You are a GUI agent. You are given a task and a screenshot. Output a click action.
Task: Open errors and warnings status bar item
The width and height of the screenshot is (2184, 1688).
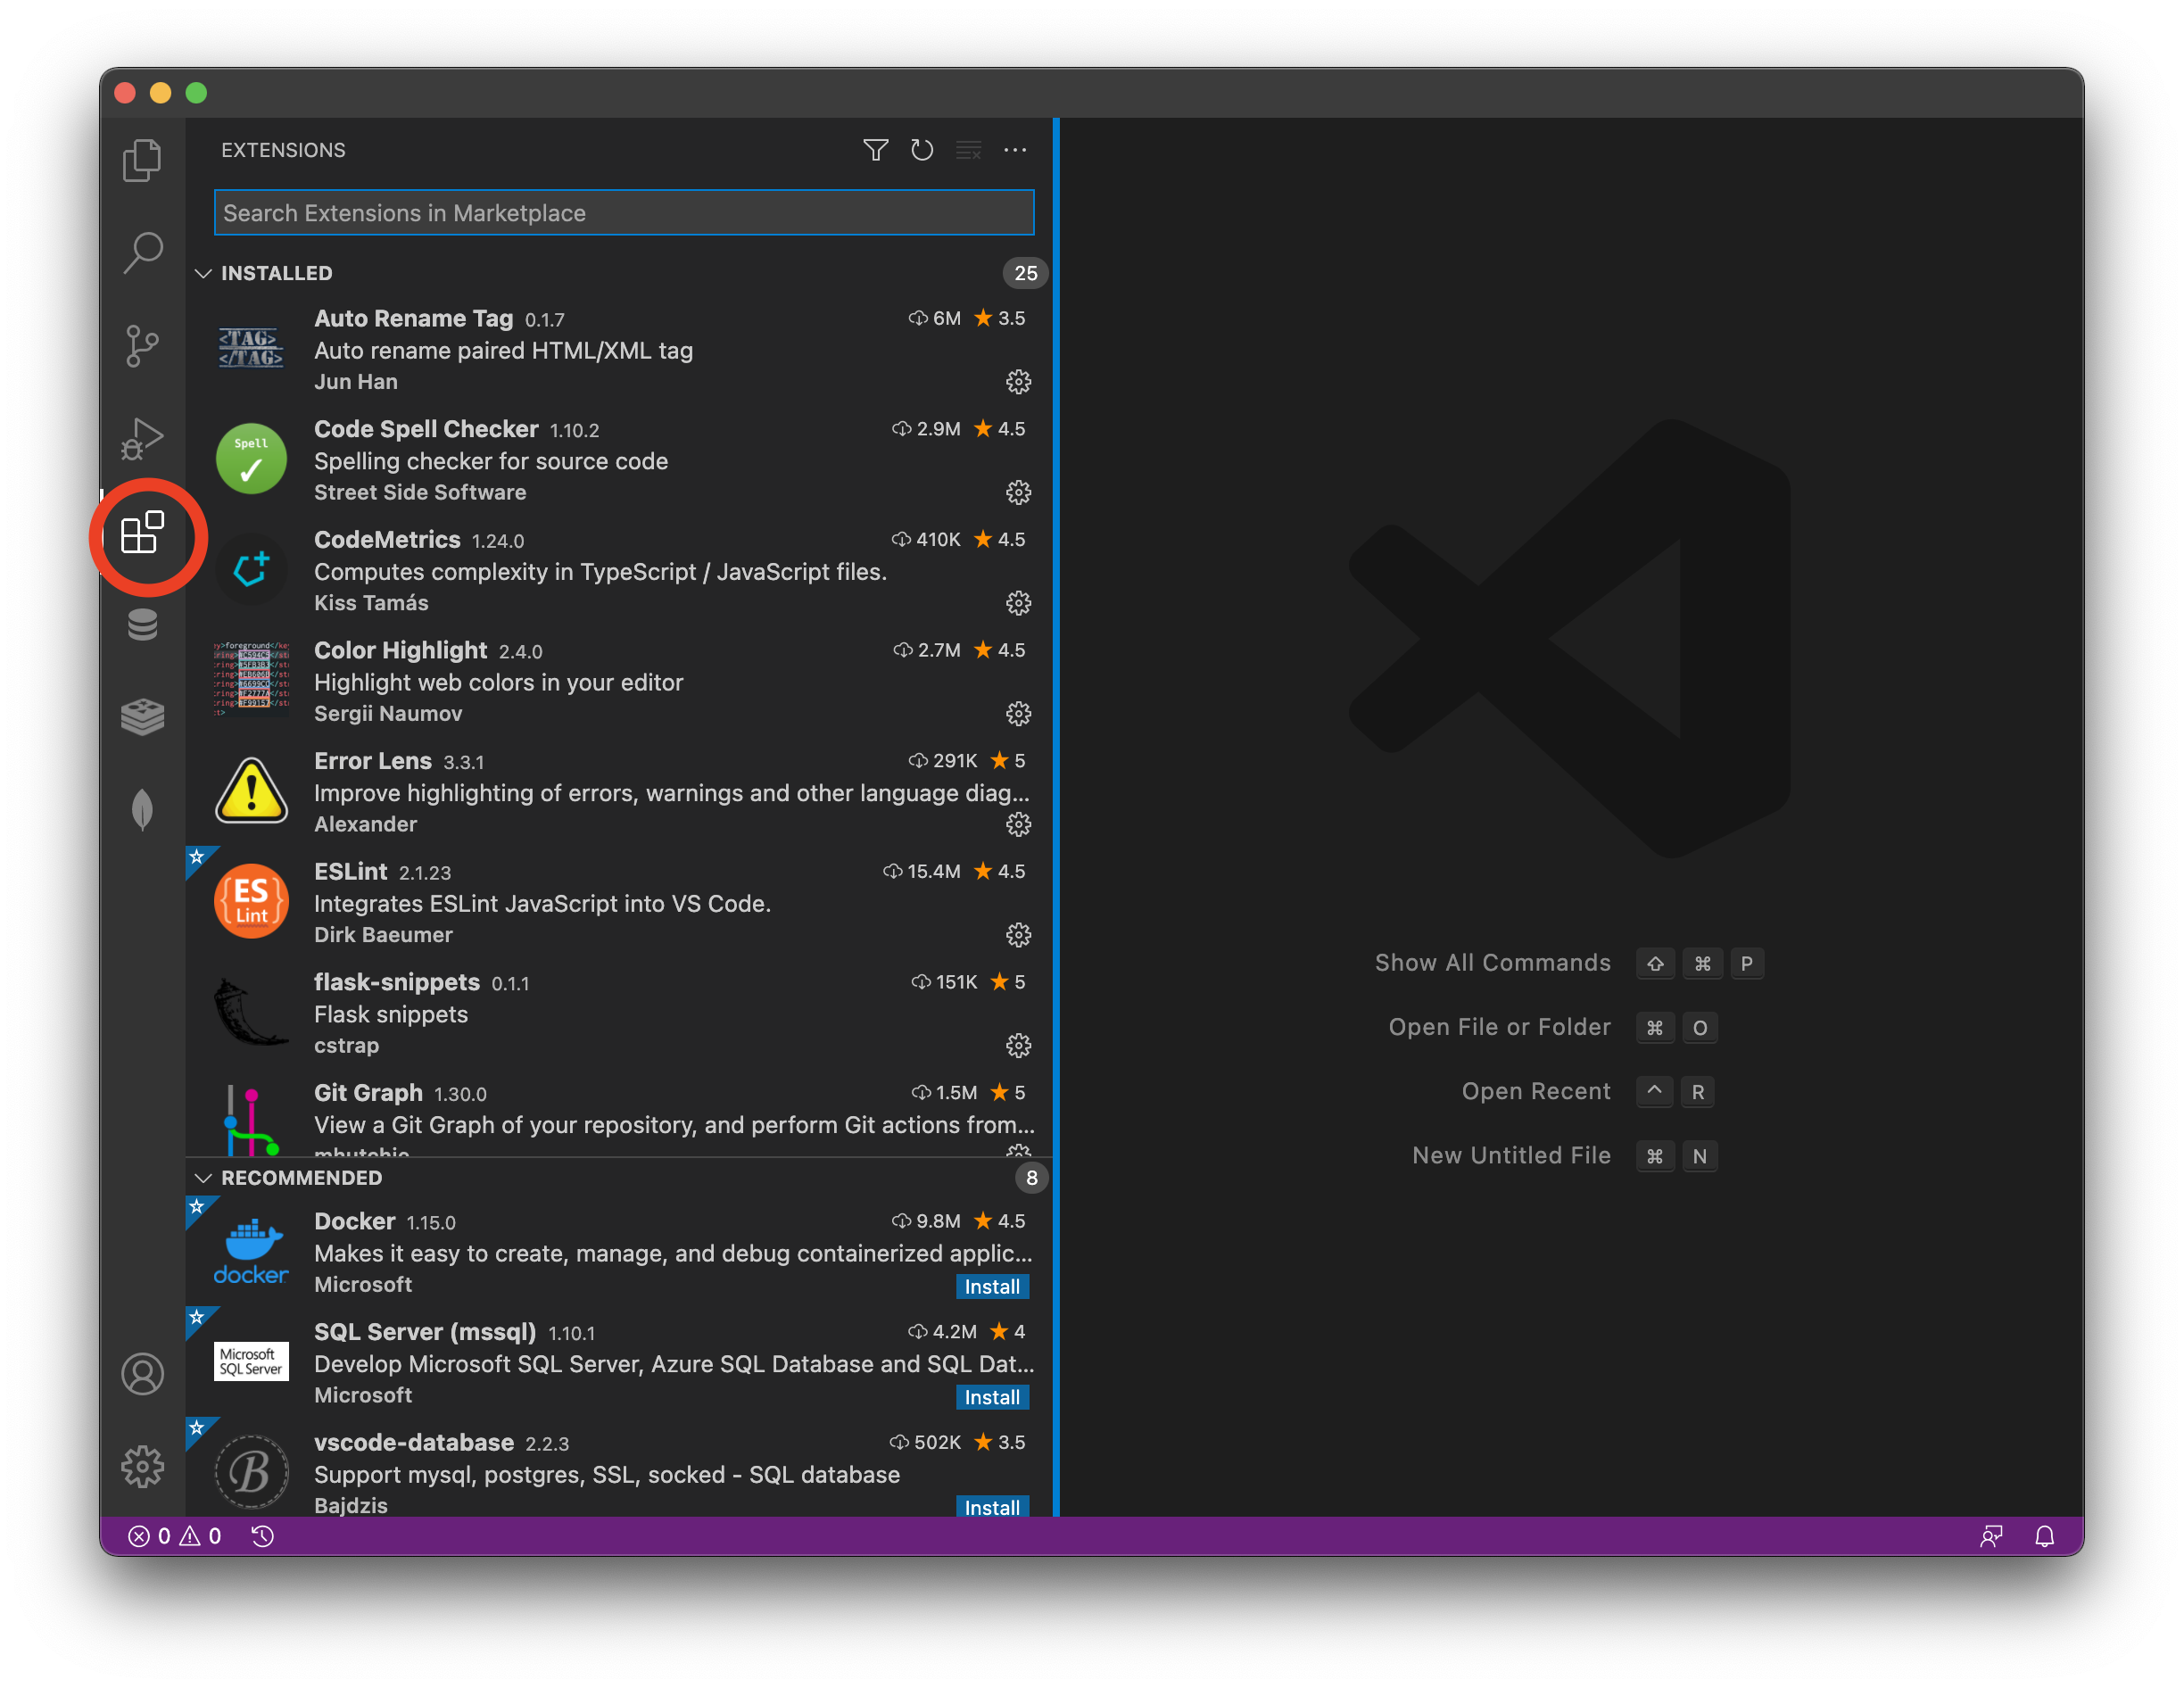coord(174,1536)
